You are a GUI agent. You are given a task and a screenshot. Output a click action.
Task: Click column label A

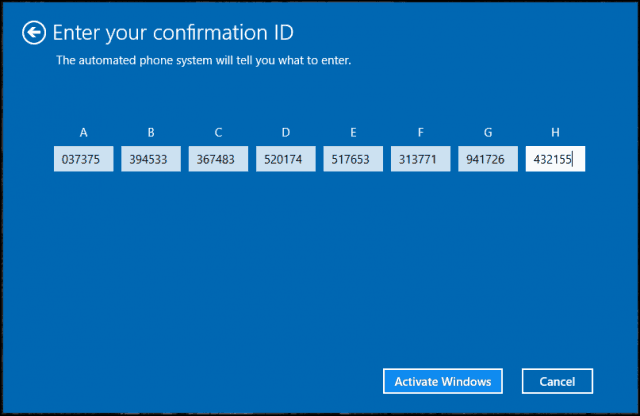coord(84,132)
